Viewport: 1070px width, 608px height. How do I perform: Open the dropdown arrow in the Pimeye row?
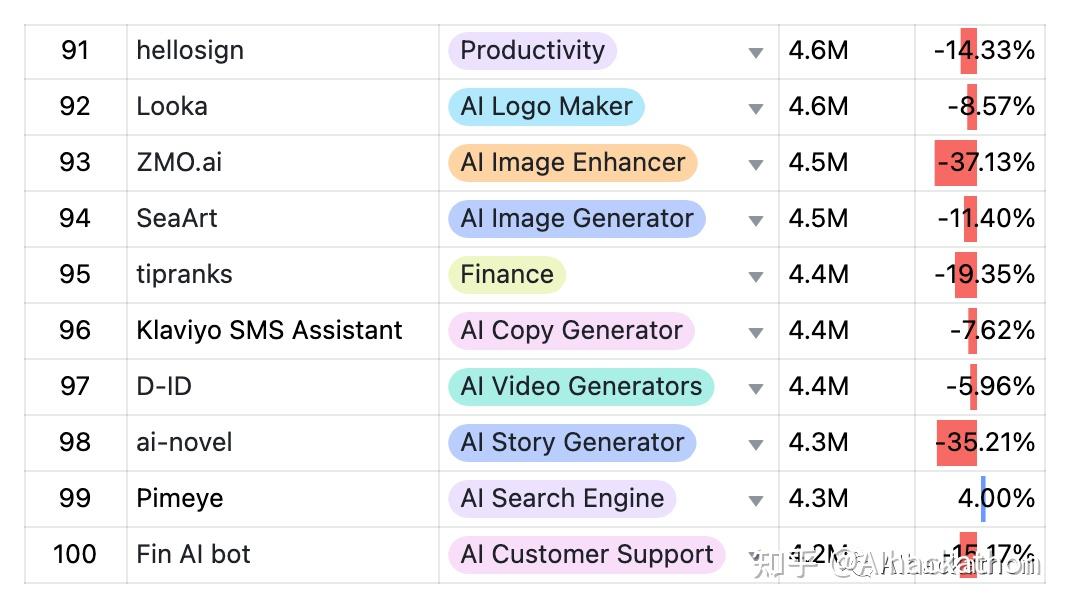756,500
